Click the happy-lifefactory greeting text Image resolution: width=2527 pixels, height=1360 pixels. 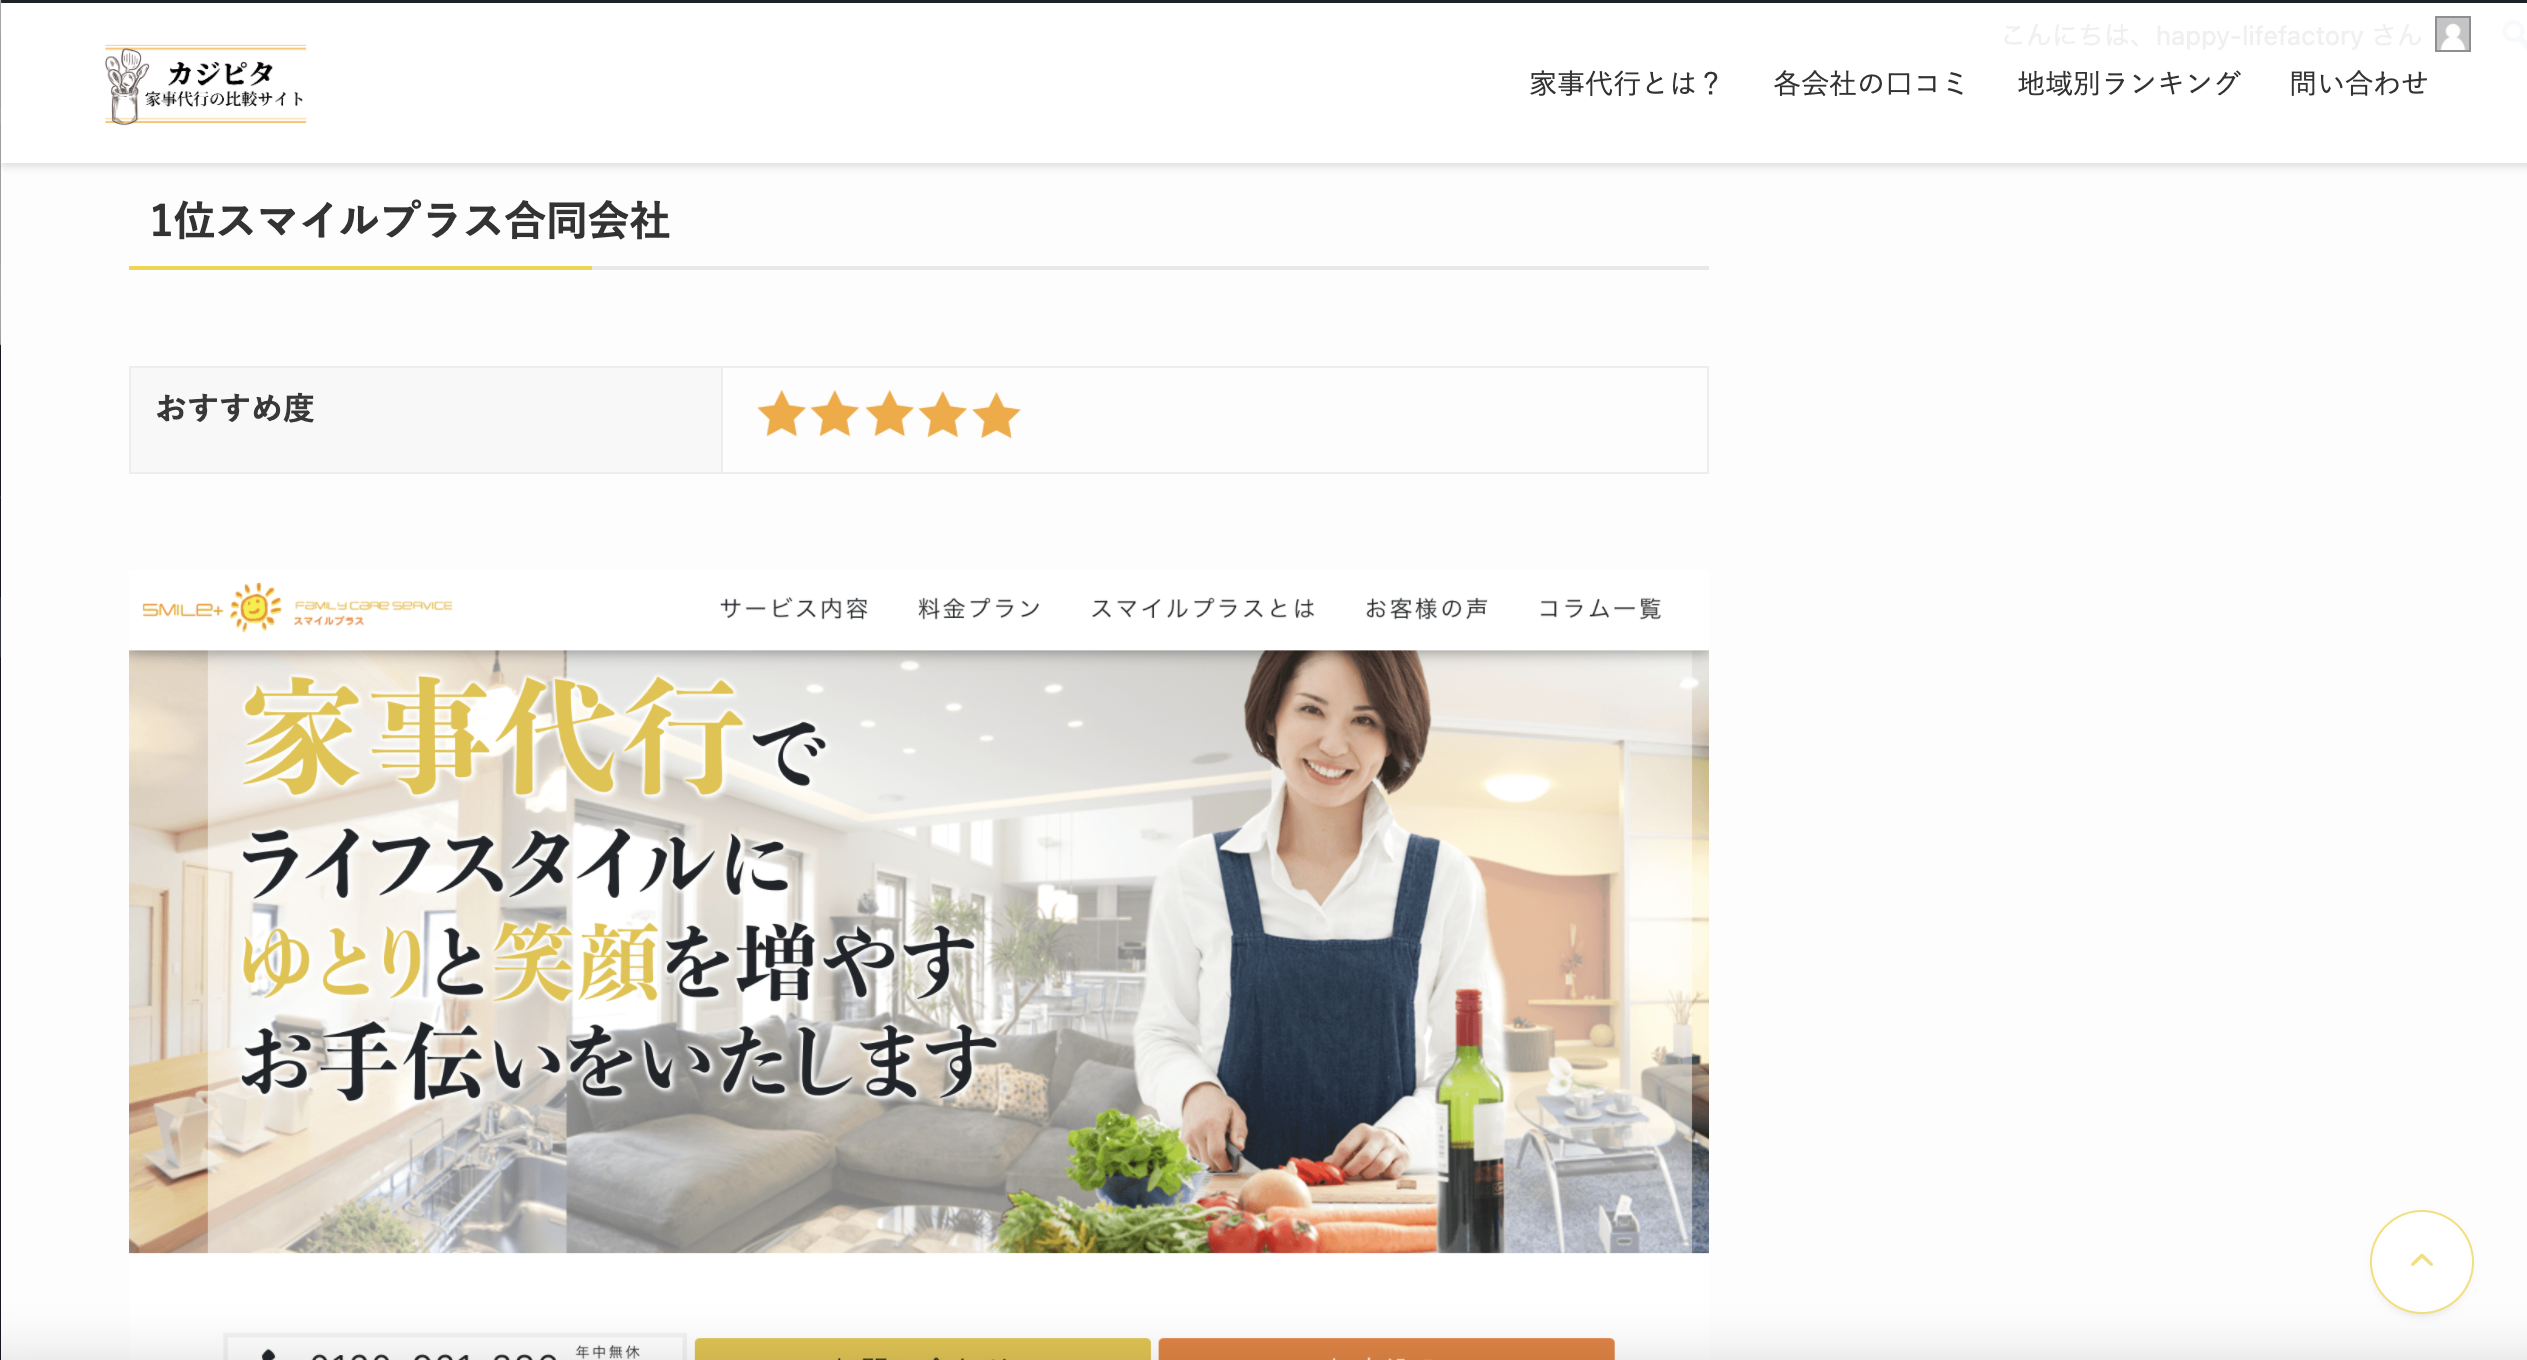coord(2210,36)
